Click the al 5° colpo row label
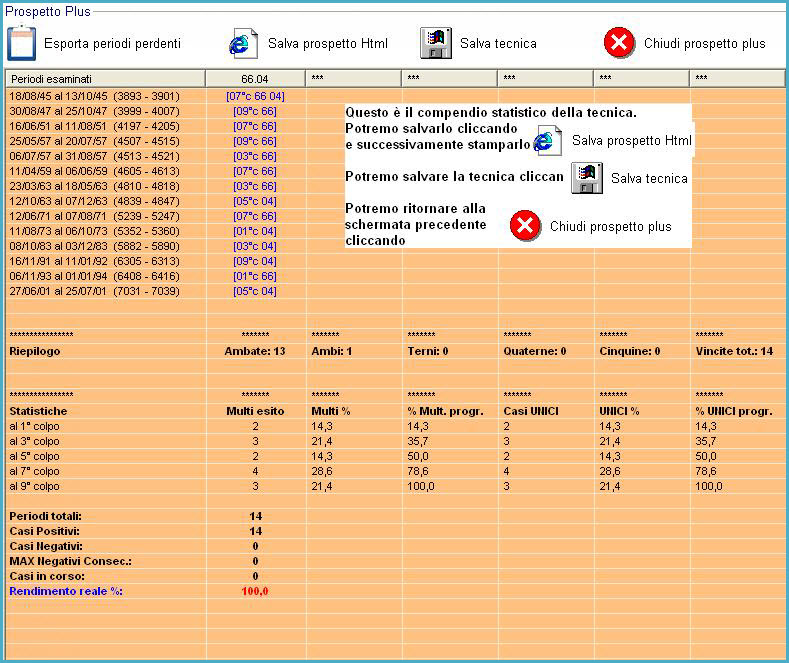Screen dimensions: 789x663 coord(34,456)
